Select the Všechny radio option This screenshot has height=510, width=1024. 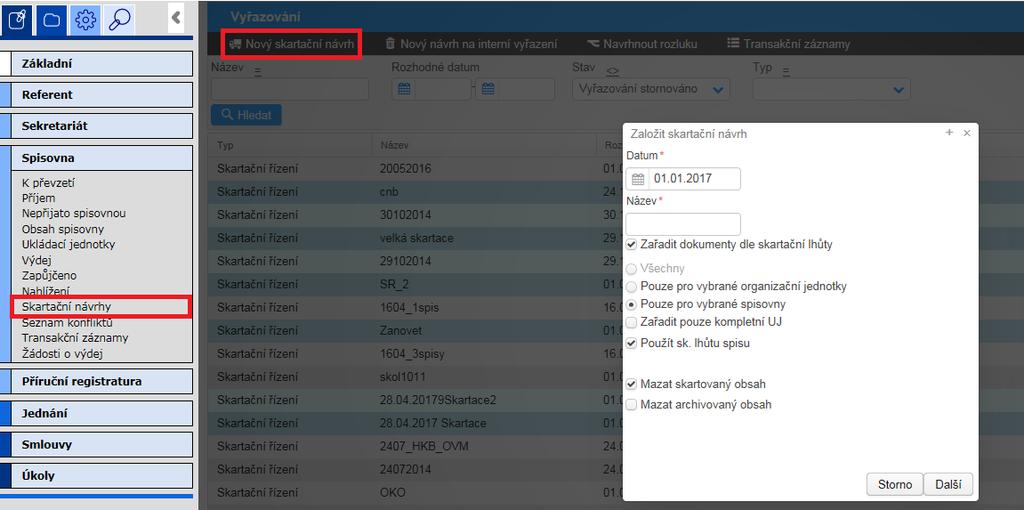coord(631,268)
